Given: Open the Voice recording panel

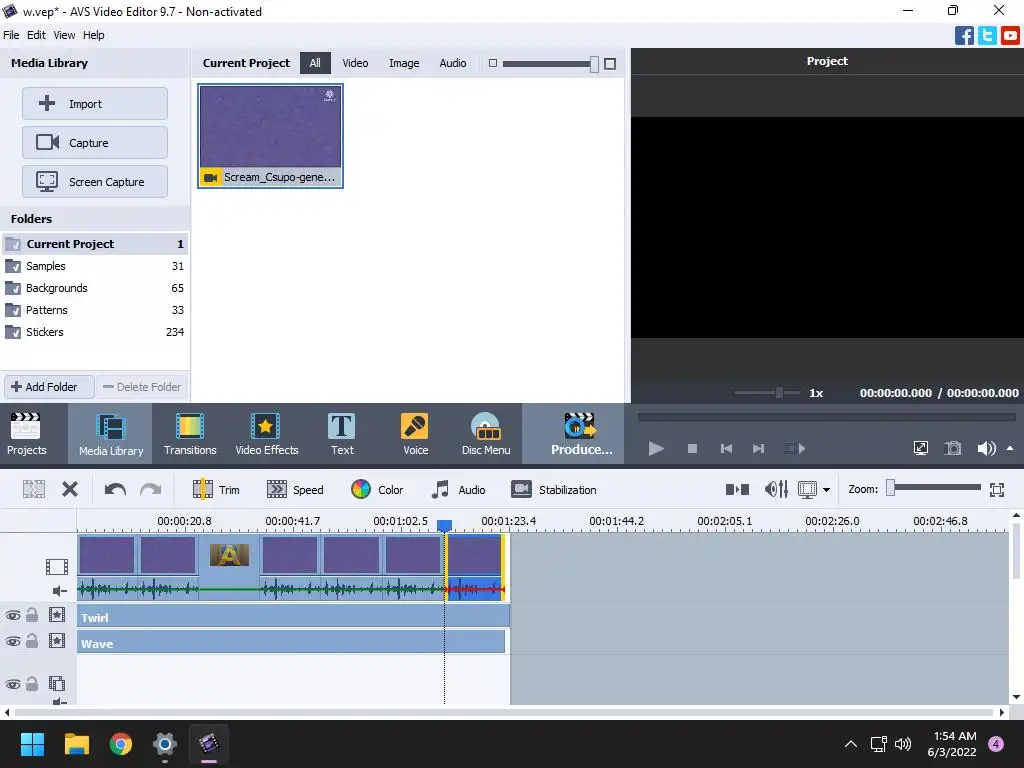Looking at the screenshot, I should (415, 434).
